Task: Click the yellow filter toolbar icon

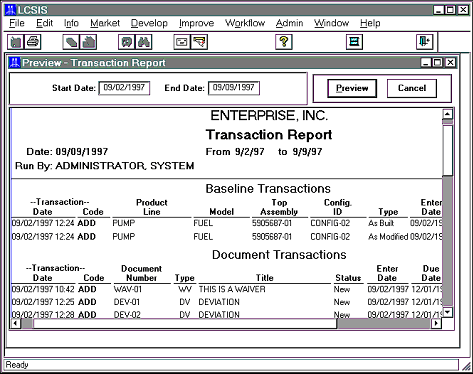Action: tap(199, 42)
